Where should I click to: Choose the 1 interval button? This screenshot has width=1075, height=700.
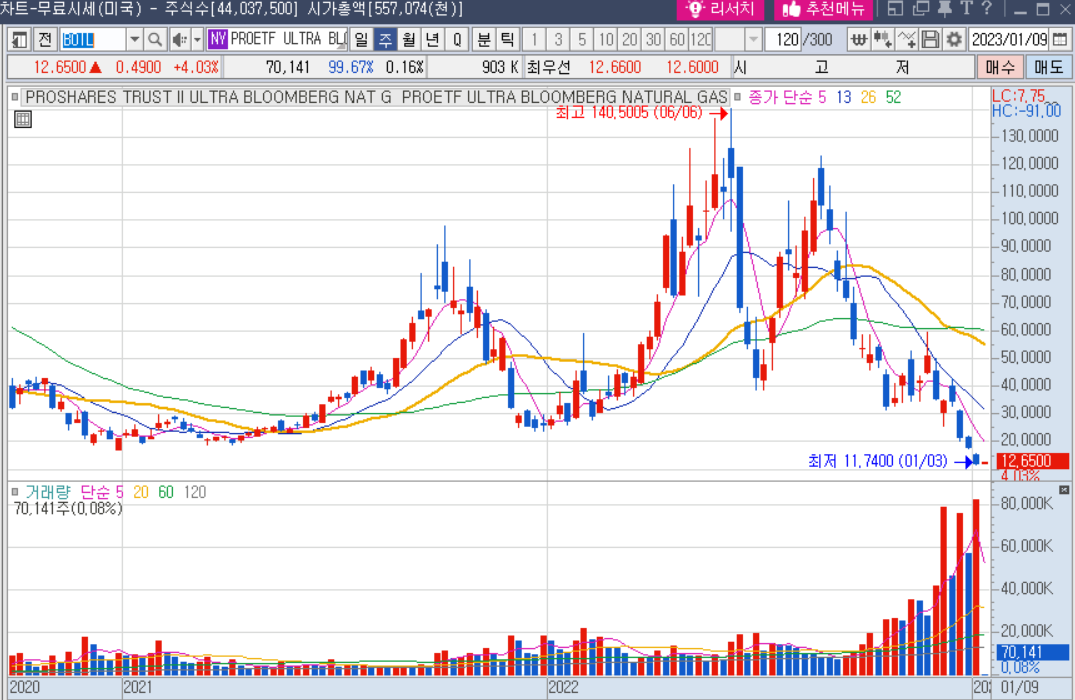pyautogui.click(x=534, y=40)
